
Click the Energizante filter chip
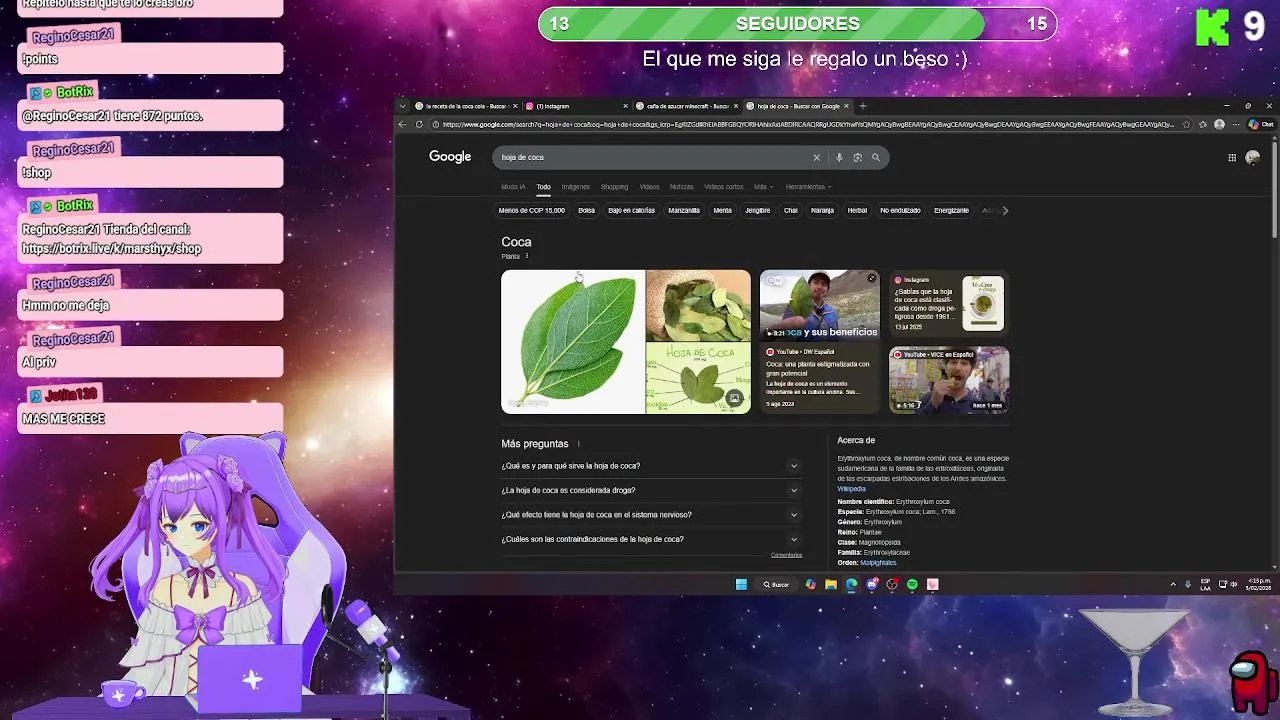951,210
